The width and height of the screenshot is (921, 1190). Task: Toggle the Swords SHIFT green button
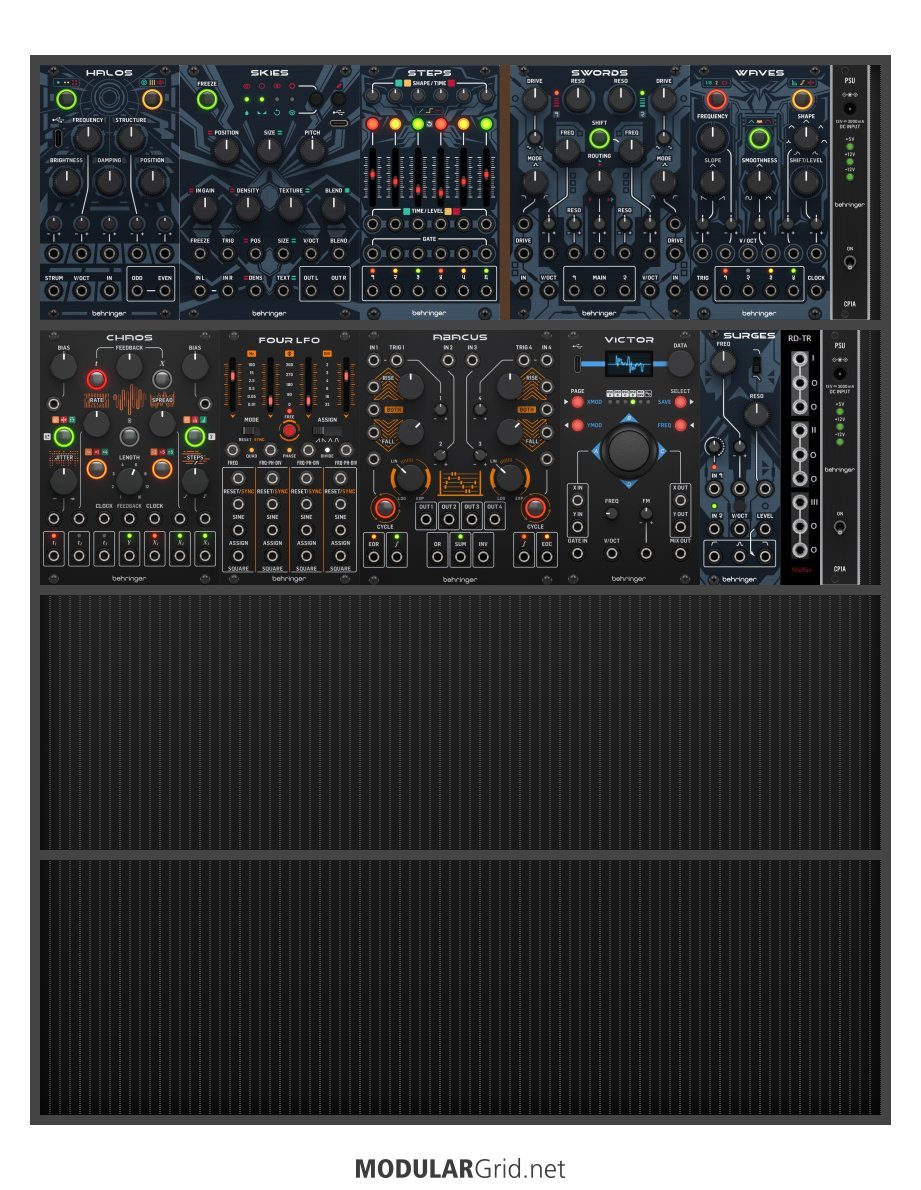[599, 137]
